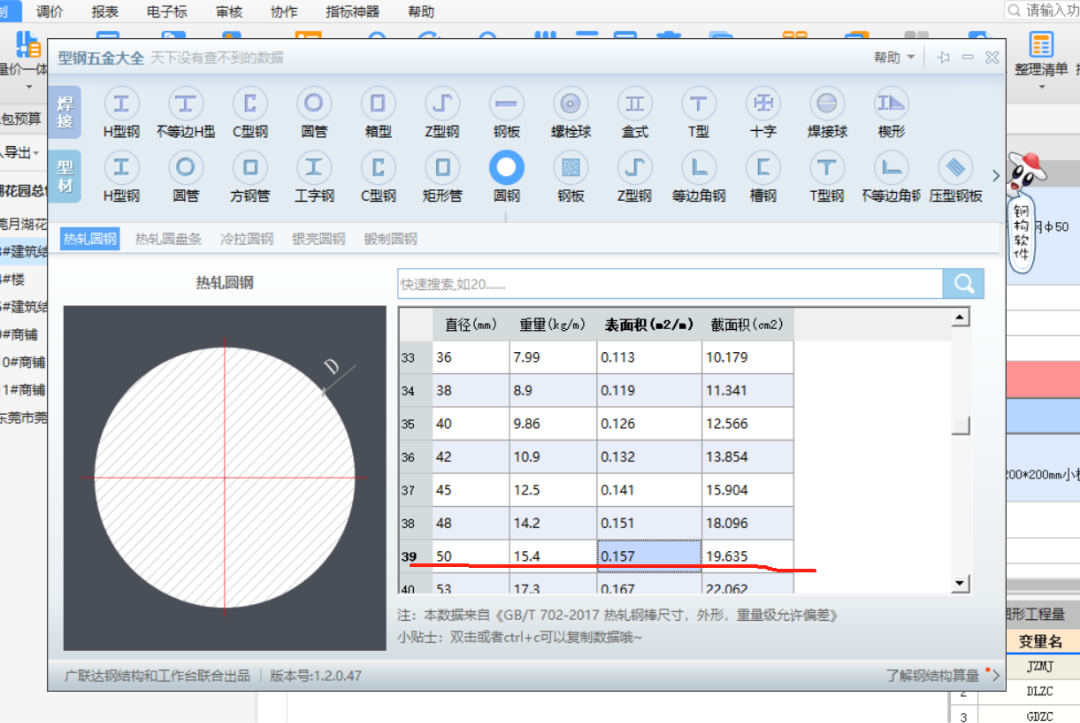
Task: Select the 等边角钢 profile icon
Action: tap(698, 167)
